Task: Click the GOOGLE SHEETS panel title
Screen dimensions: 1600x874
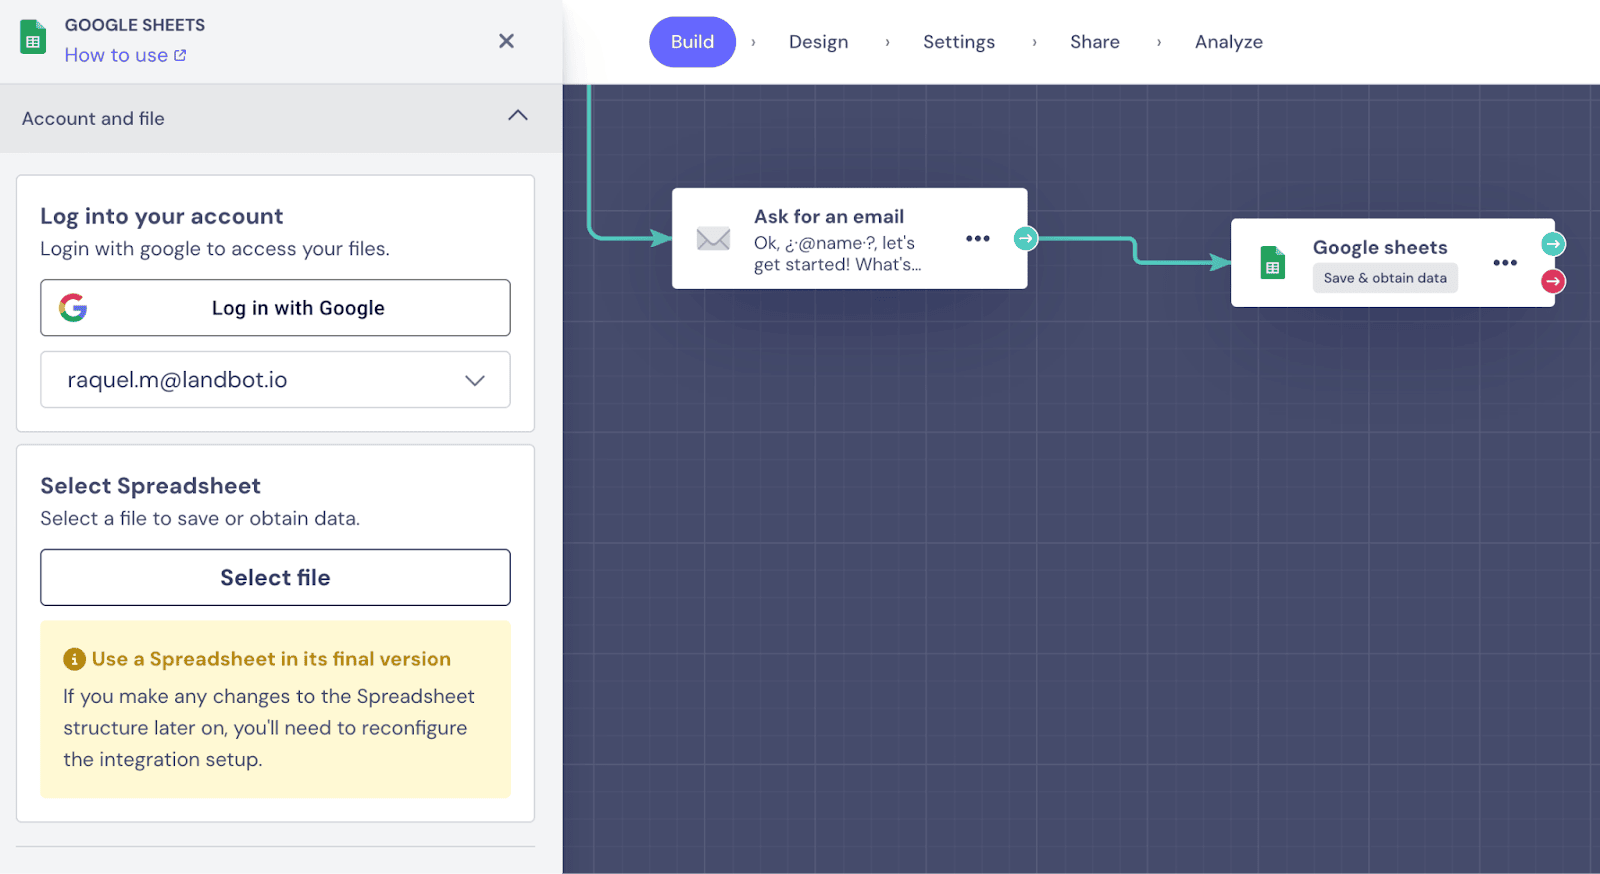Action: pyautogui.click(x=135, y=25)
